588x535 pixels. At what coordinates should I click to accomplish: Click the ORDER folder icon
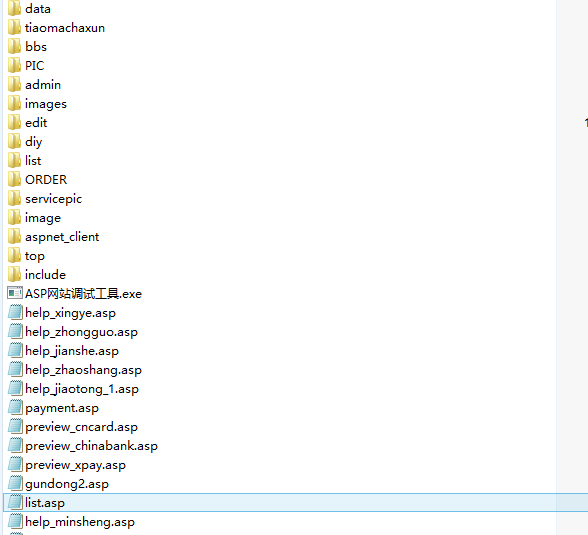[14, 179]
